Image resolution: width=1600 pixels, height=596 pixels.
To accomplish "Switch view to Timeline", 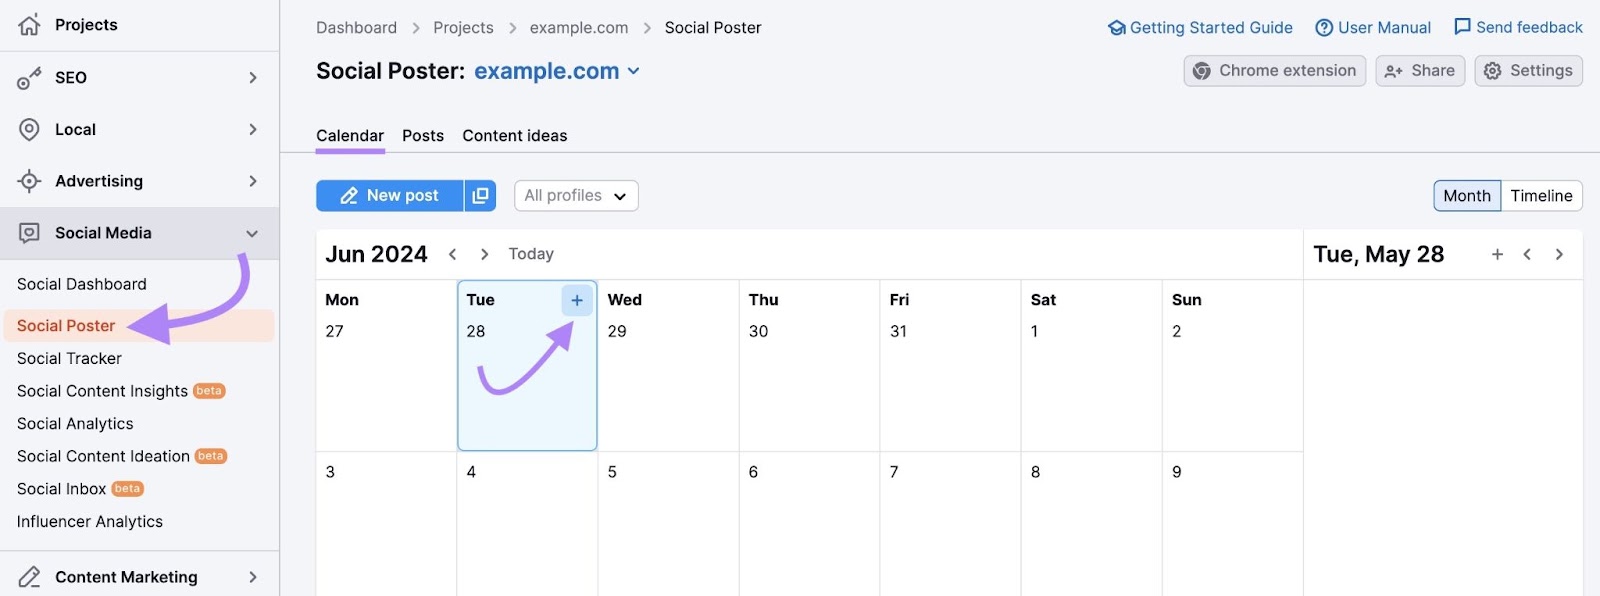I will click(x=1541, y=195).
